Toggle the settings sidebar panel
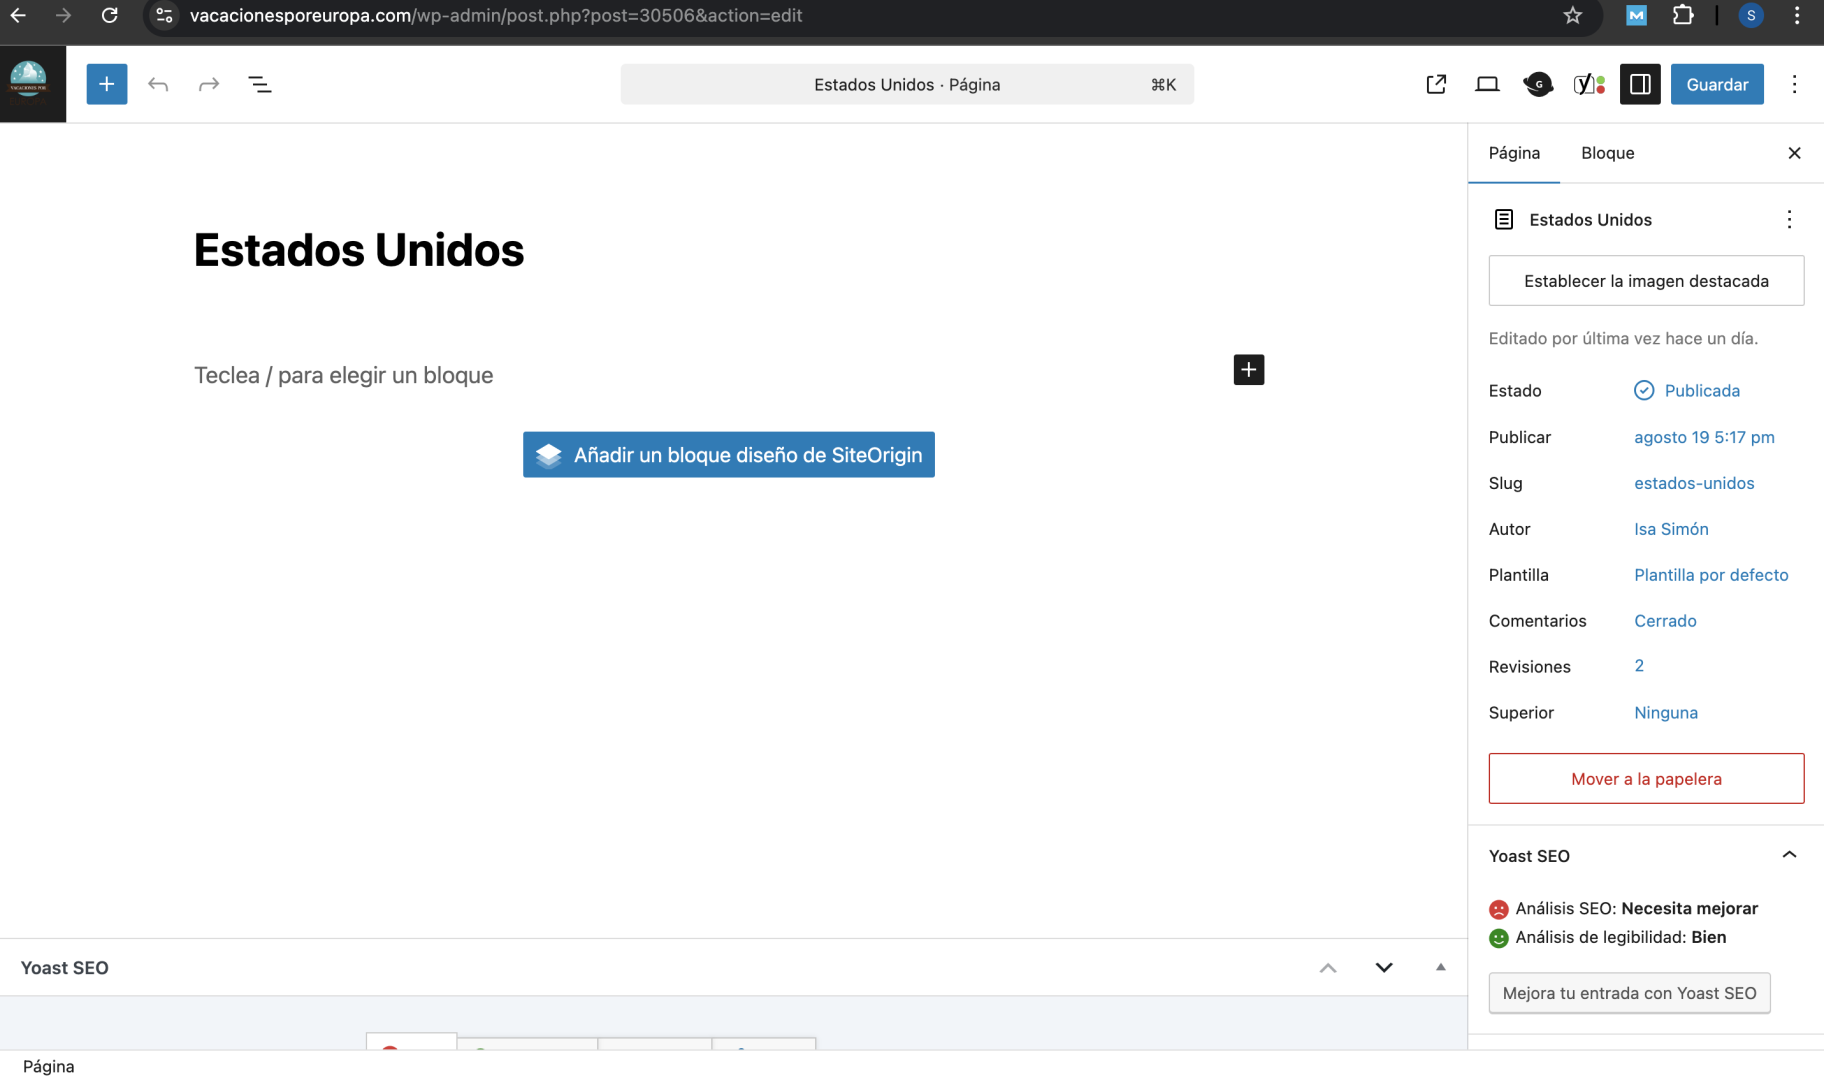The width and height of the screenshot is (1824, 1080). click(x=1640, y=84)
